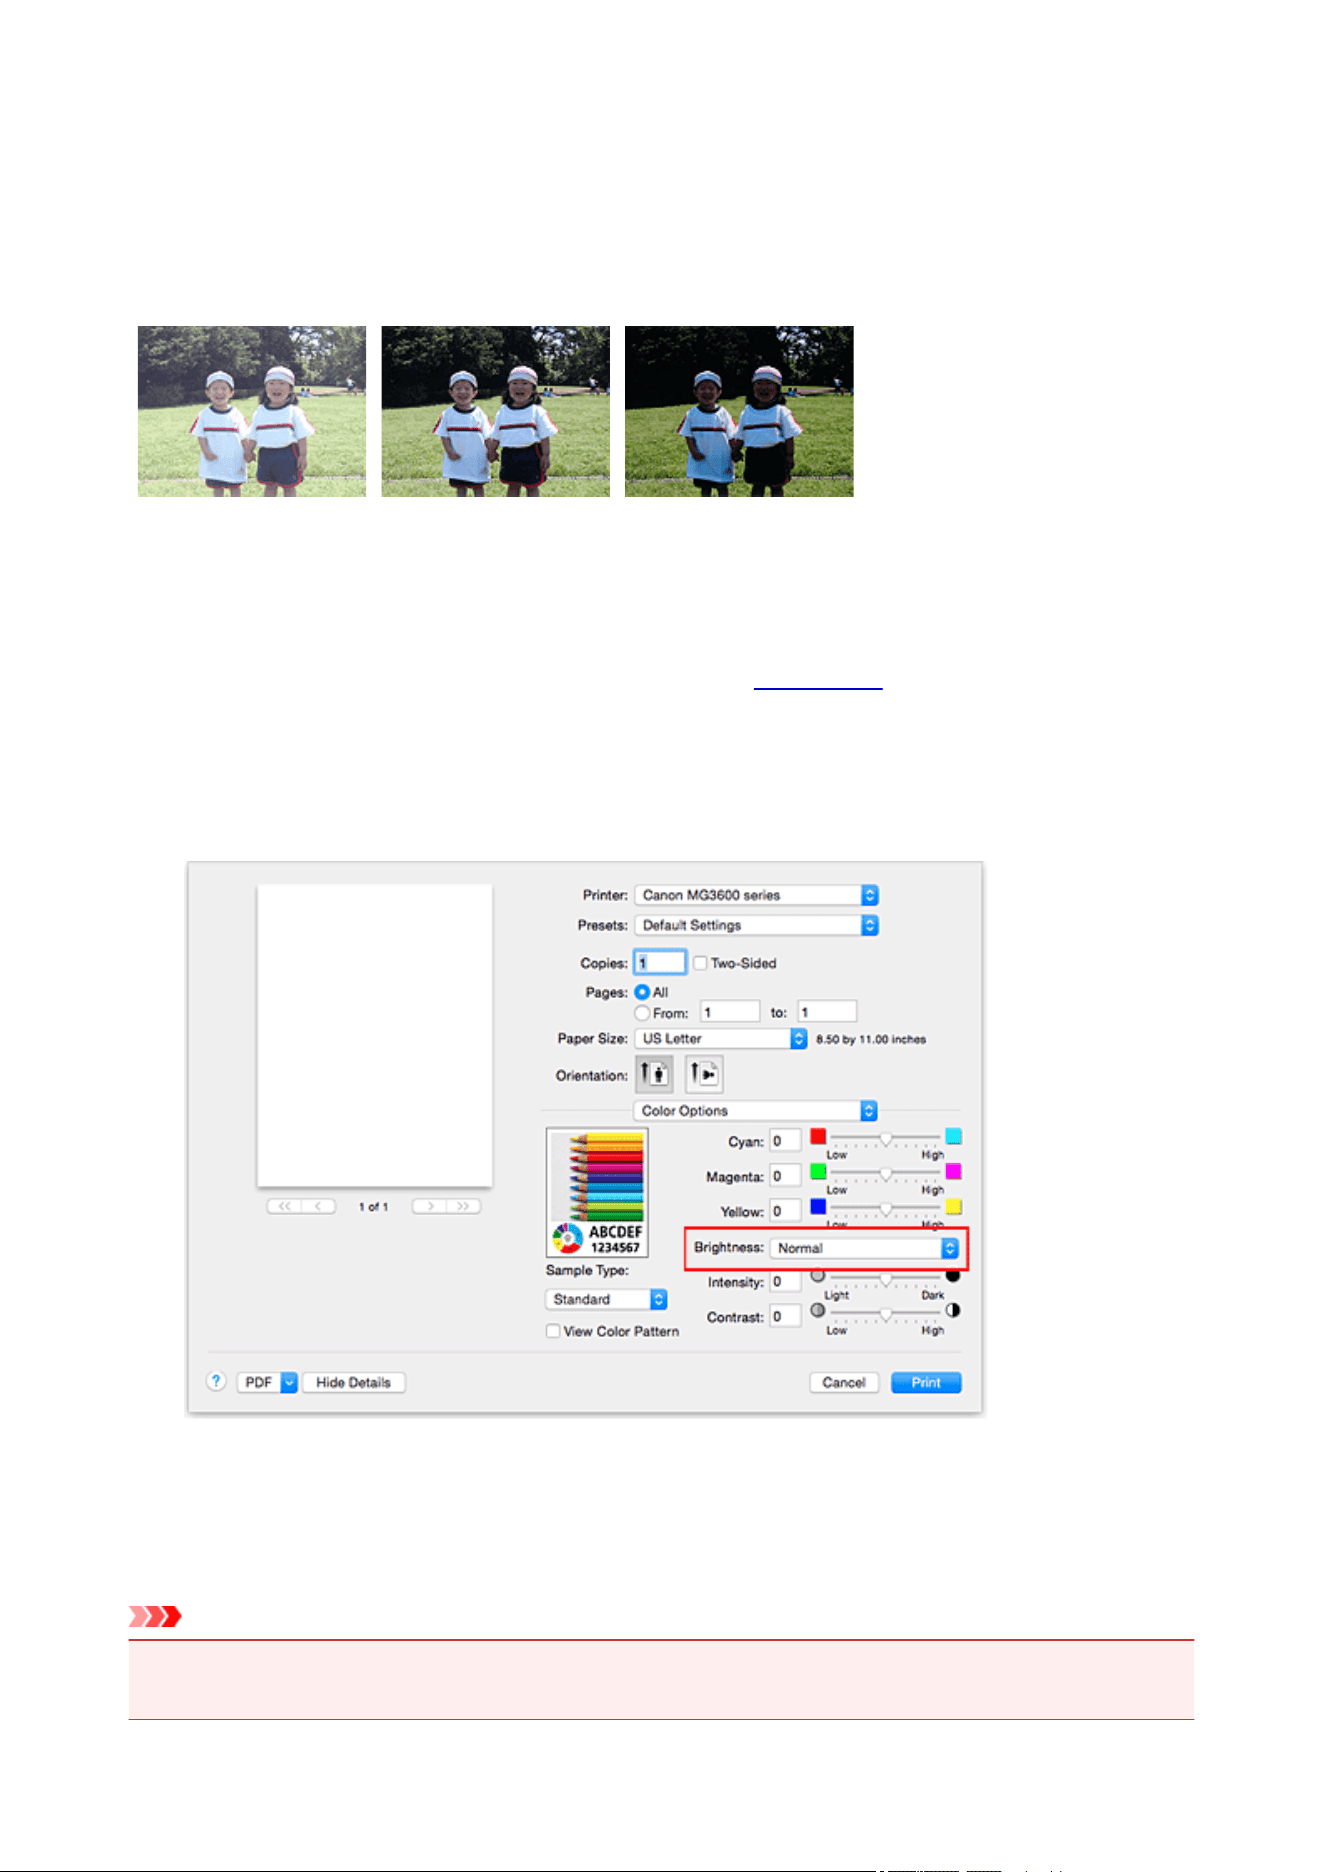Click the yellow swatch at Yellow High end
Screen dimensions: 1324x1872
(954, 1206)
